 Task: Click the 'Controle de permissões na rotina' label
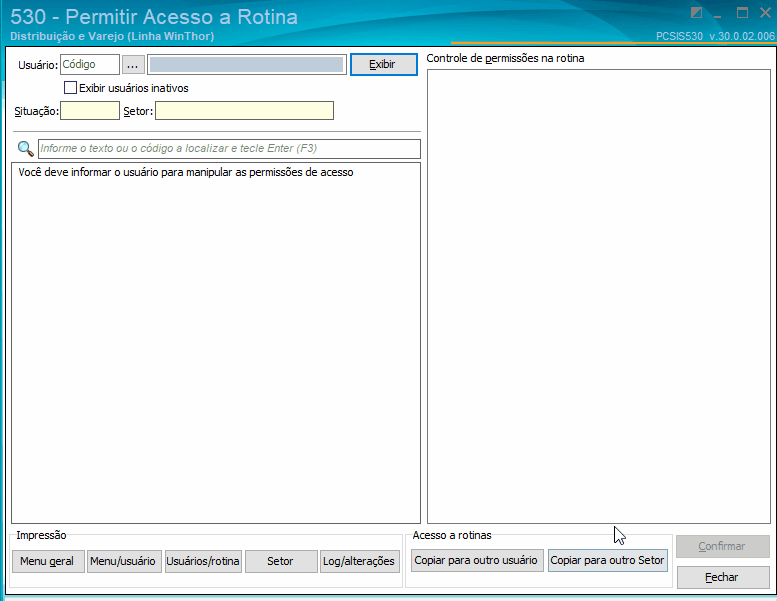[505, 58]
